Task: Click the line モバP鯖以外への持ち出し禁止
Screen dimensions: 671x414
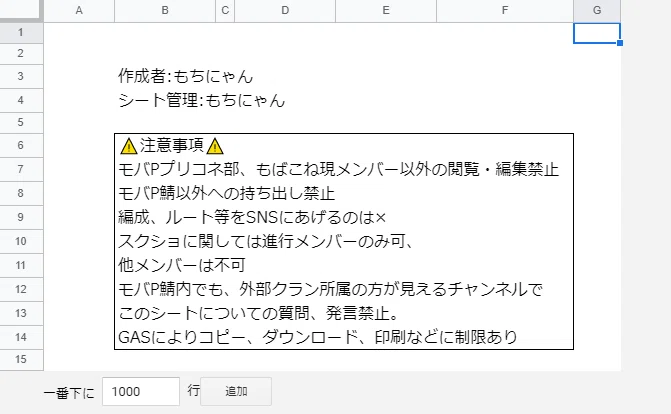Action: pos(226,194)
